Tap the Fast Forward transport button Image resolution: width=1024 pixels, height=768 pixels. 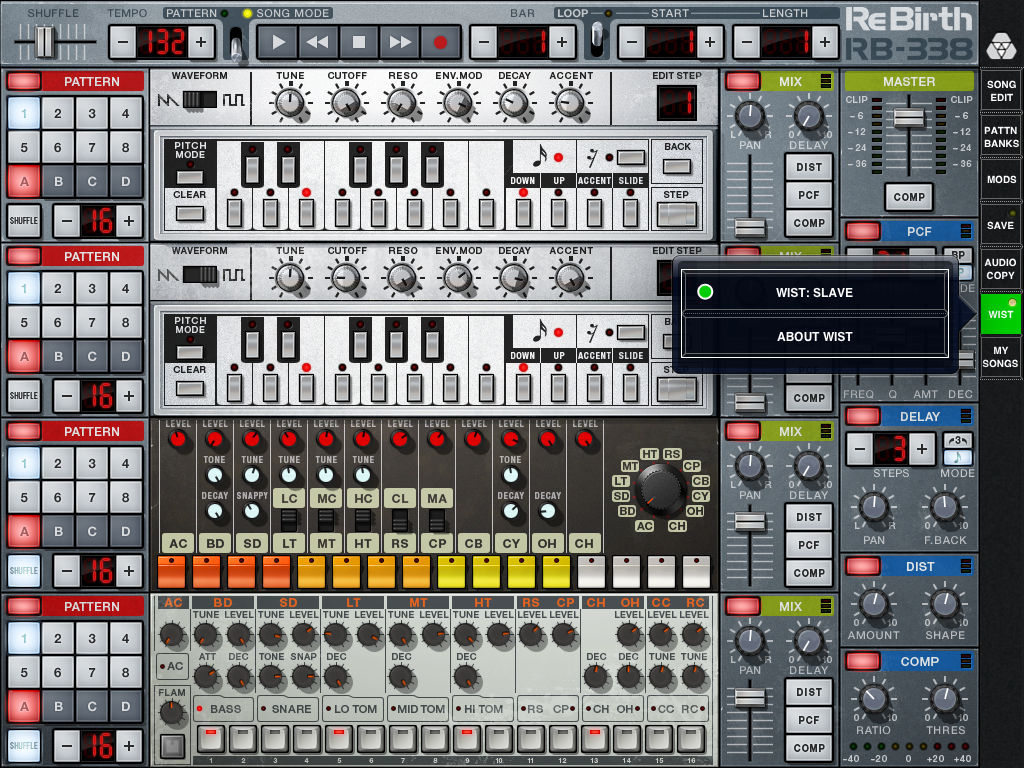(x=399, y=42)
